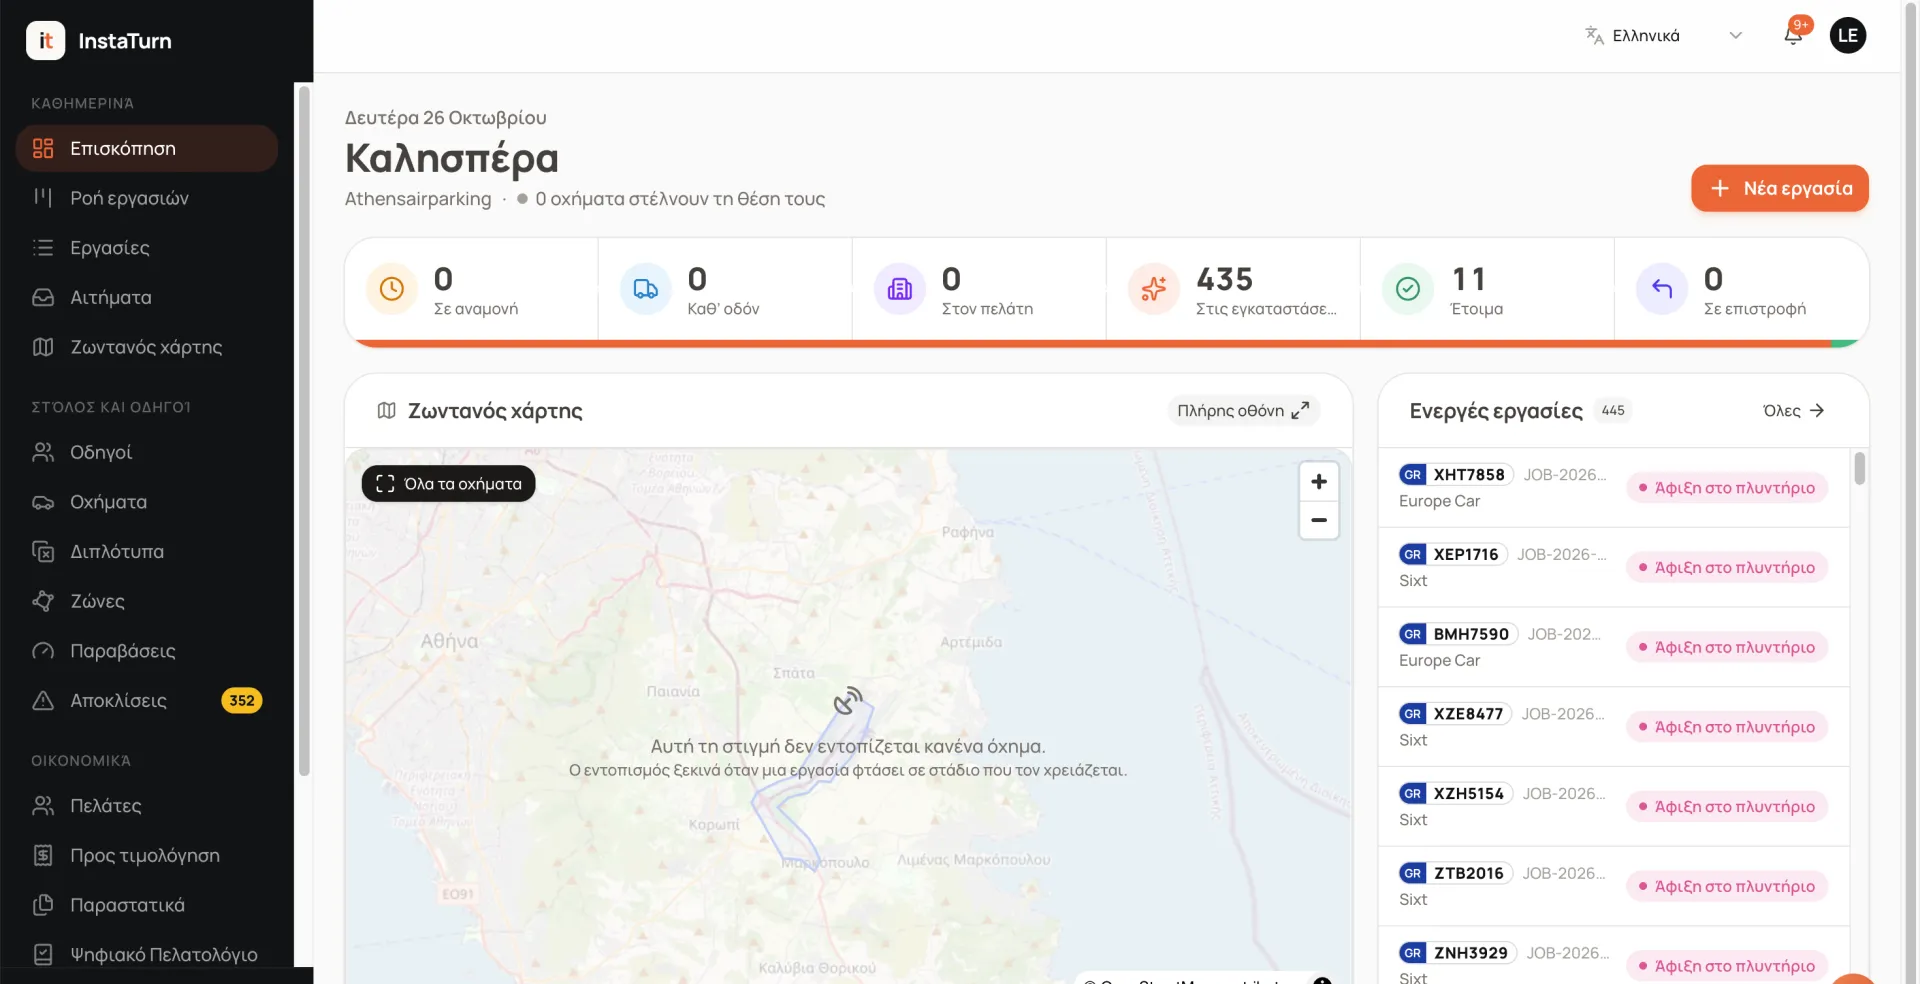Select Επισκόπηση in the sidebar

coord(147,148)
